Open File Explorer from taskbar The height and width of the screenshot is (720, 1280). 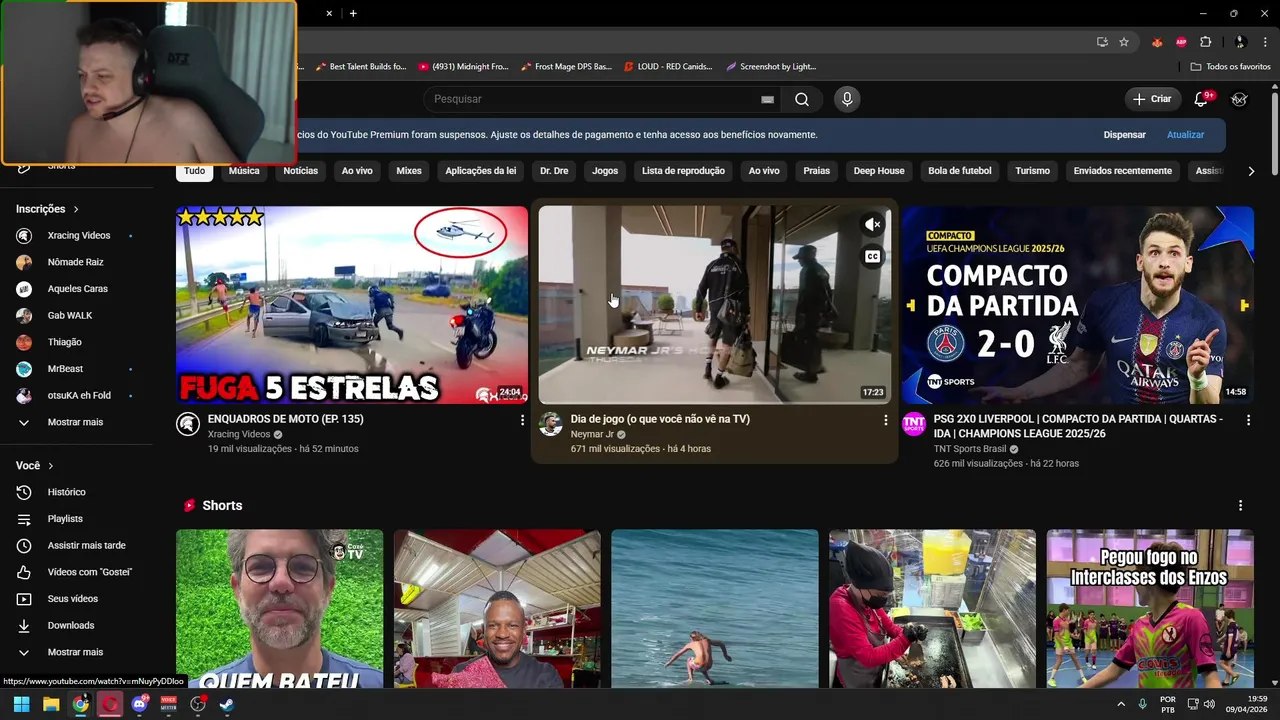(51, 704)
